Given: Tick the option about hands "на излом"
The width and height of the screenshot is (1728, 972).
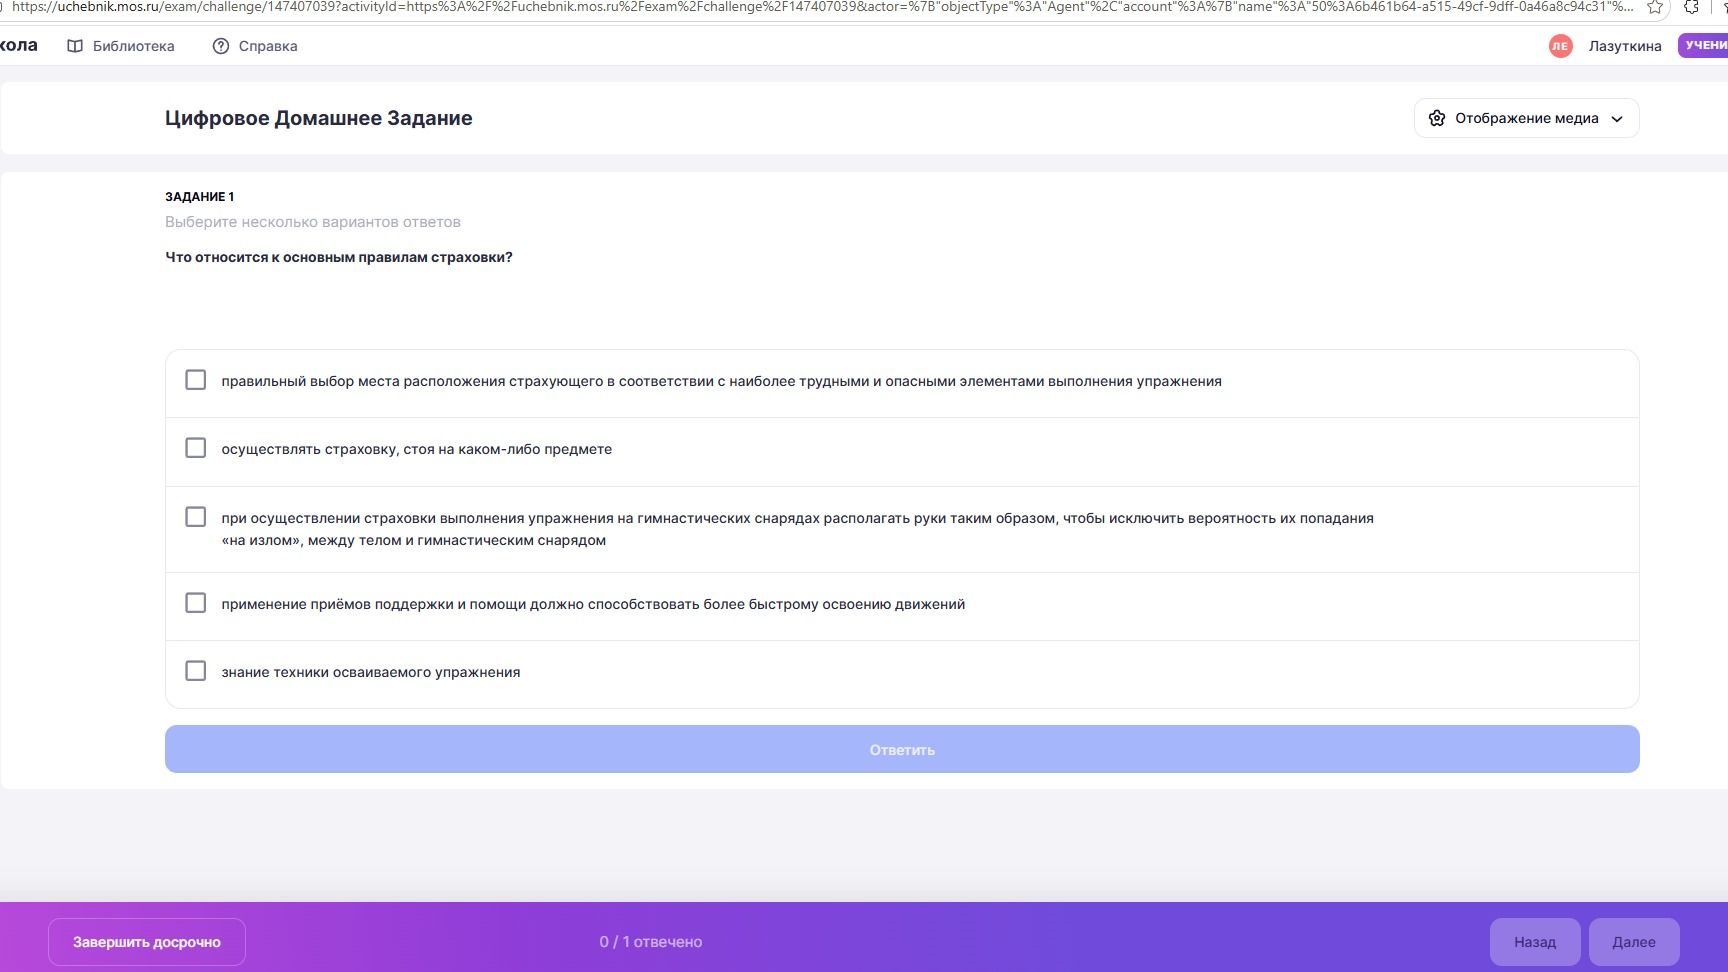Looking at the screenshot, I should coord(196,517).
